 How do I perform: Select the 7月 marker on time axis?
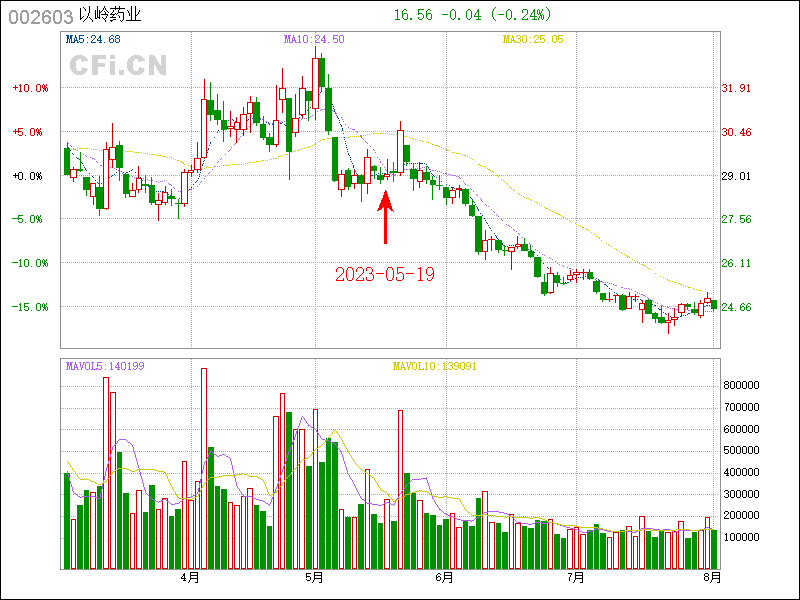point(575,578)
